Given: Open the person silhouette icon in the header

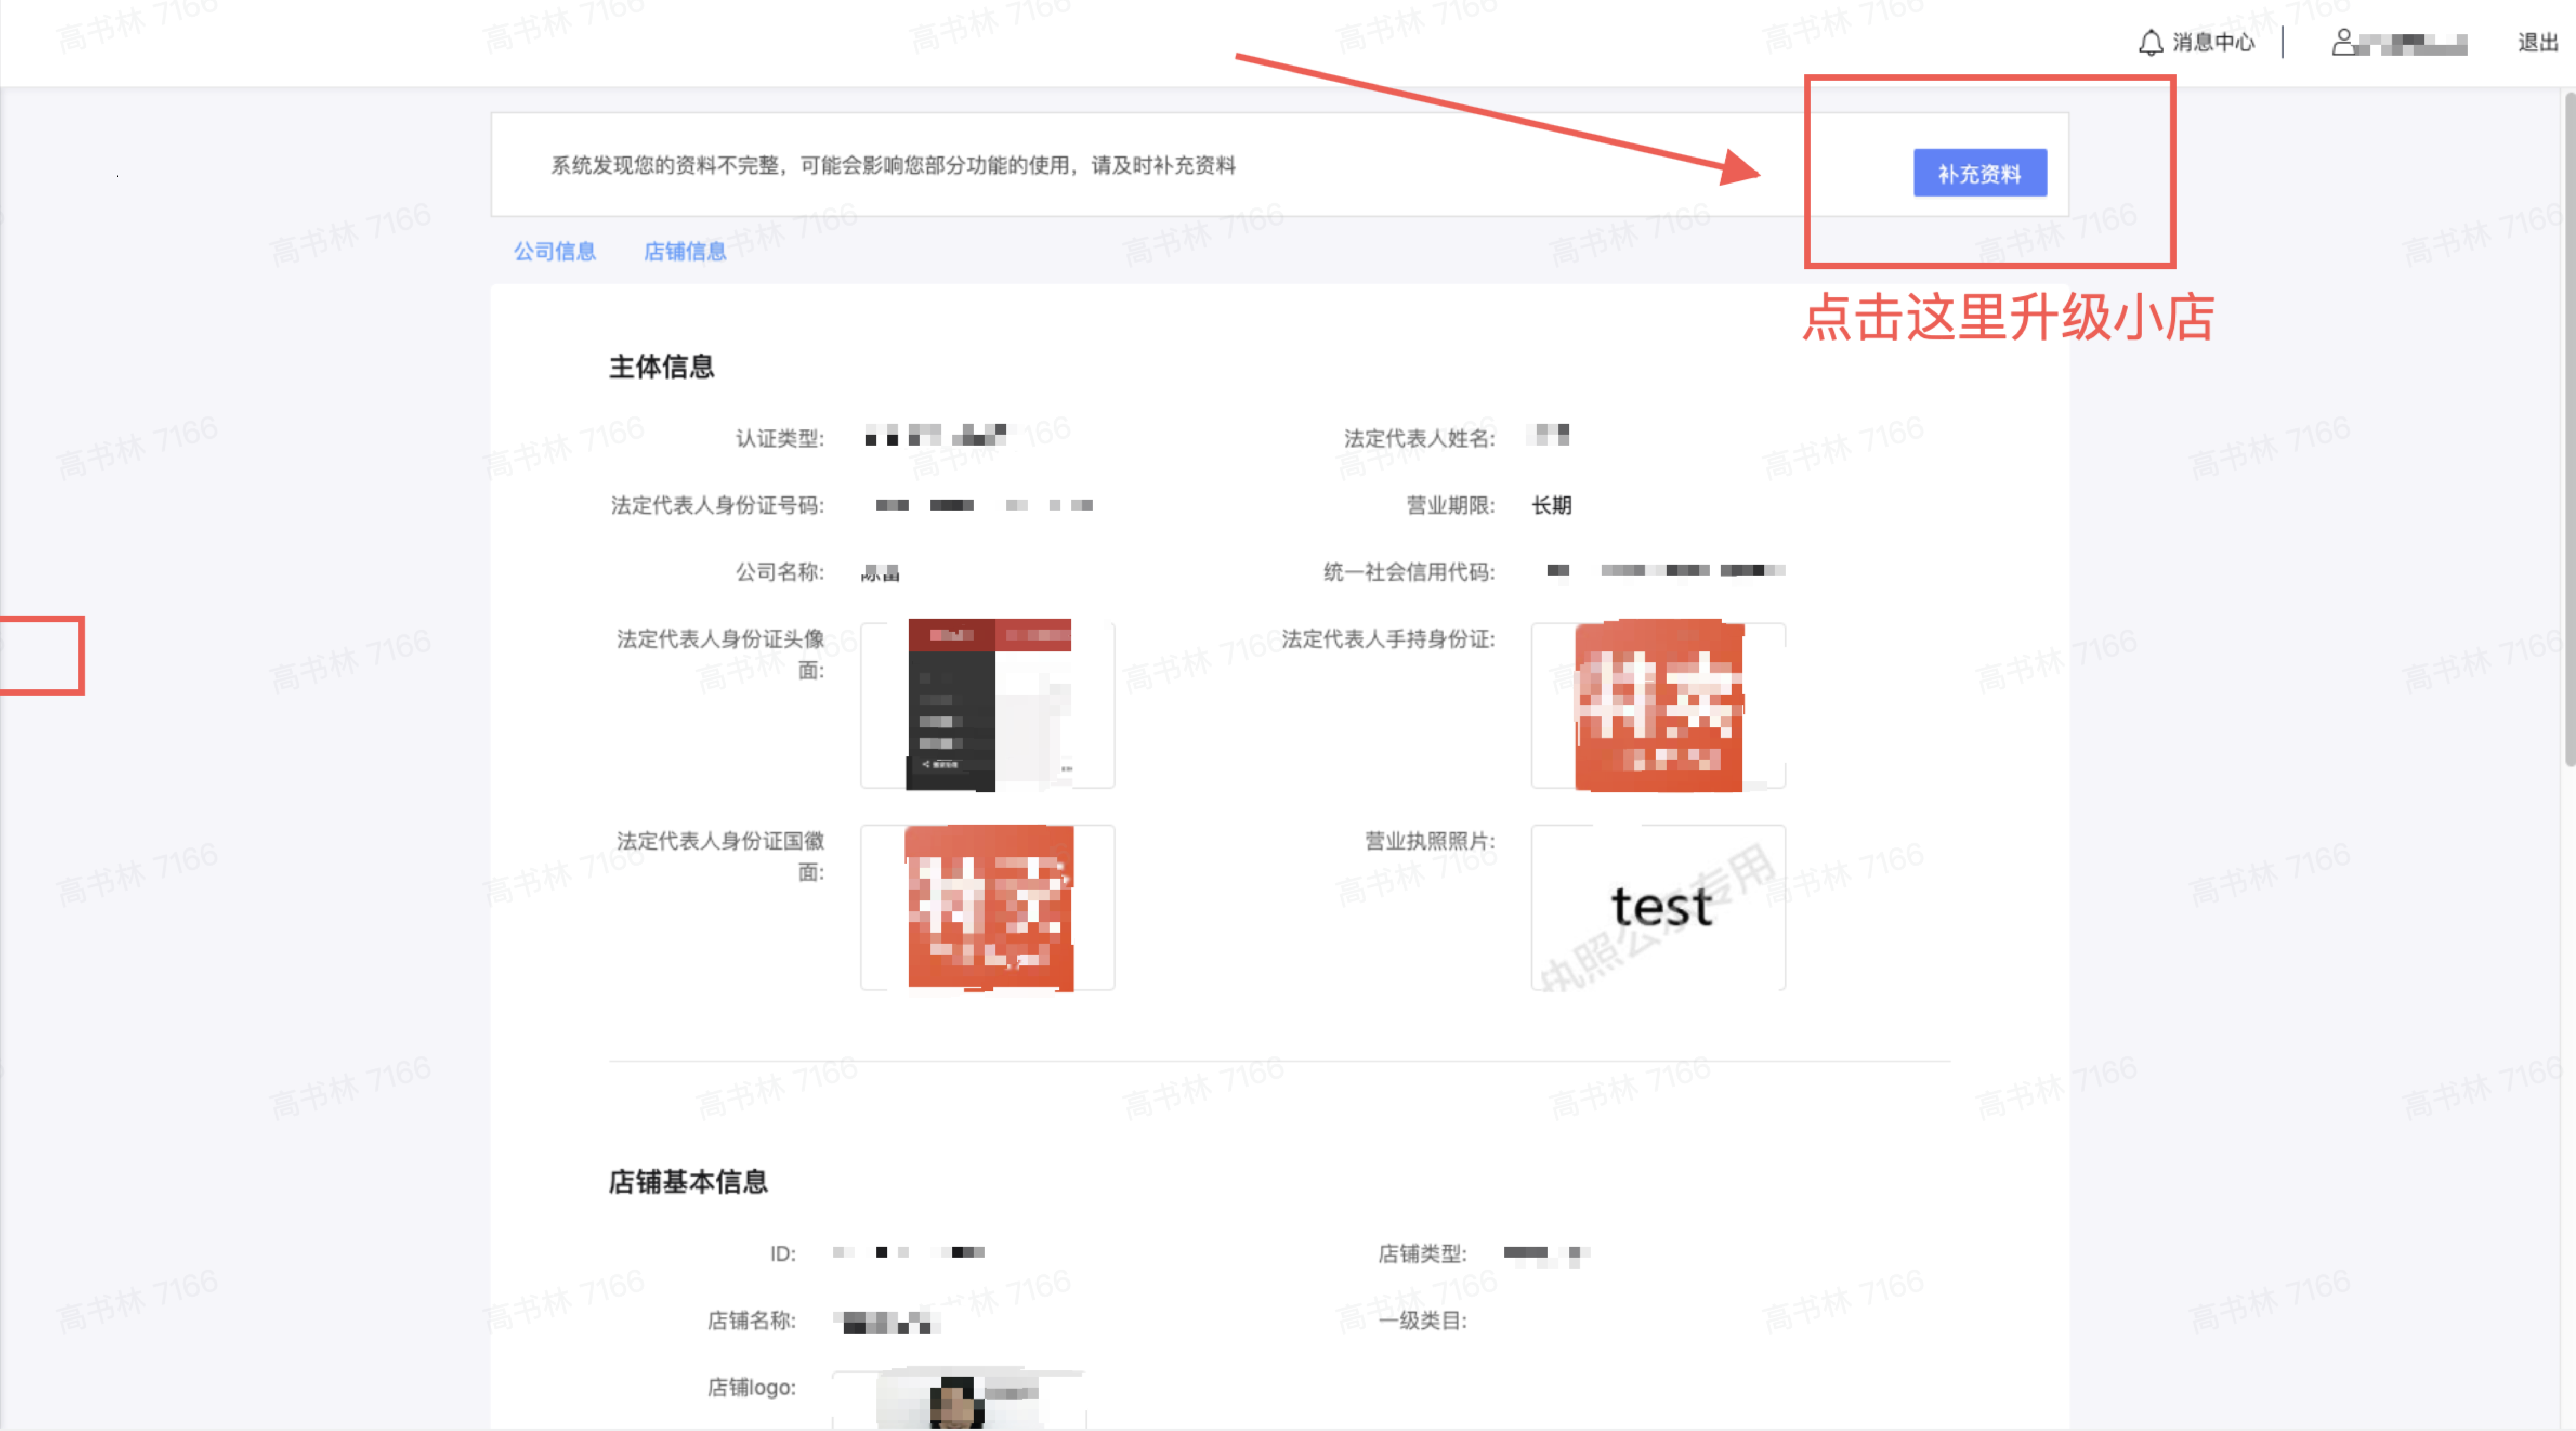Looking at the screenshot, I should (2343, 42).
